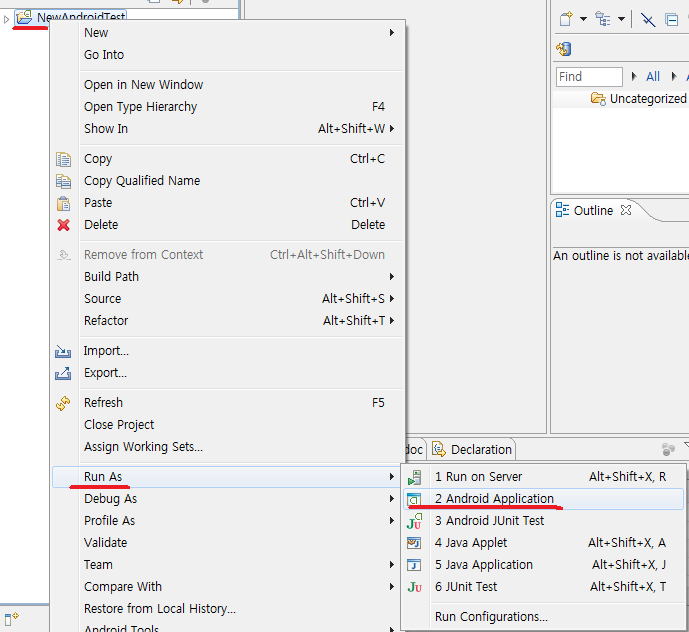Viewport: 689px width, 632px height.
Task: Click the JUnit Test icon
Action: 414,587
